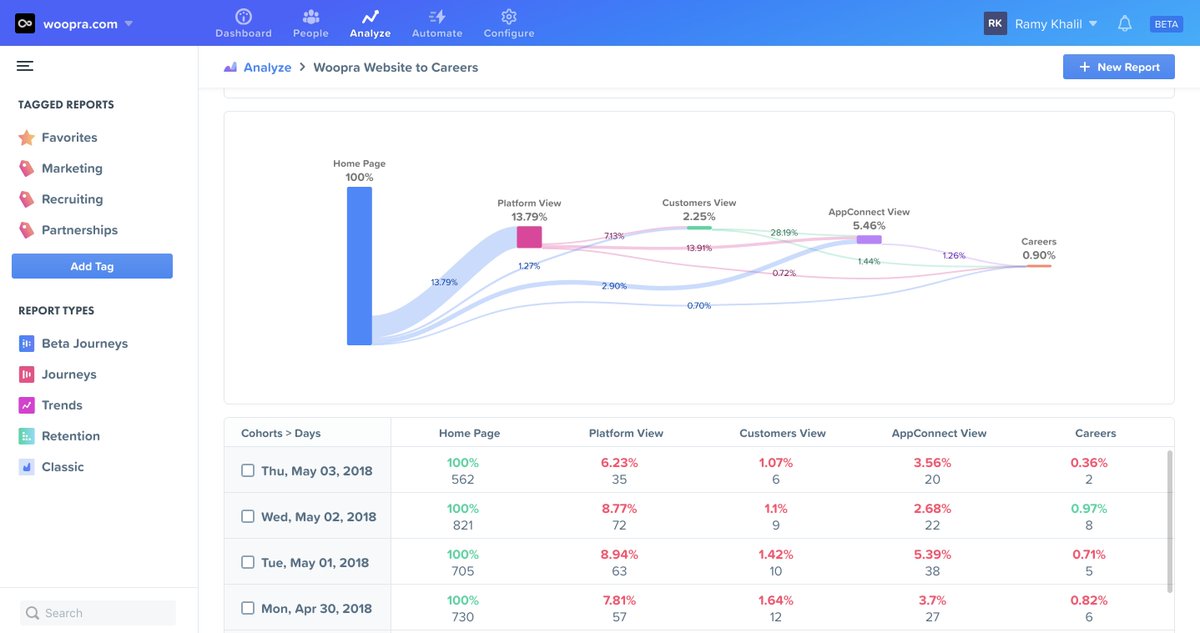Open the Marketing tag
This screenshot has width=1200, height=633.
pyautogui.click(x=71, y=168)
